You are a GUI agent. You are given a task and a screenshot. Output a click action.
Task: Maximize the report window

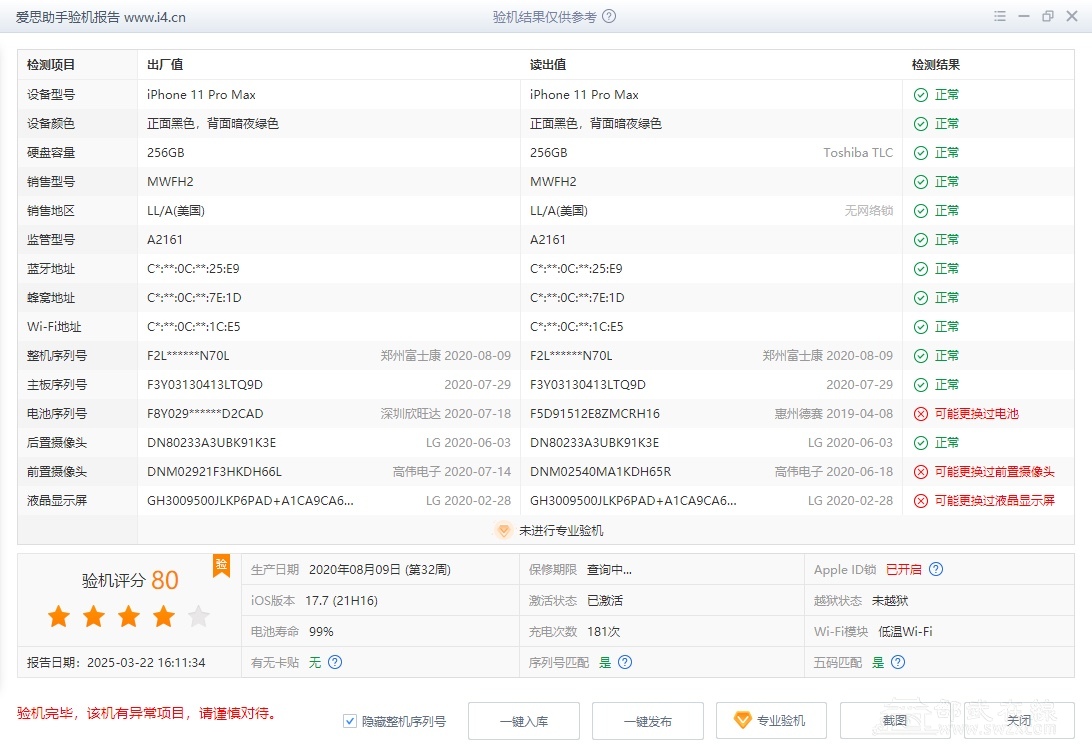click(x=1048, y=17)
